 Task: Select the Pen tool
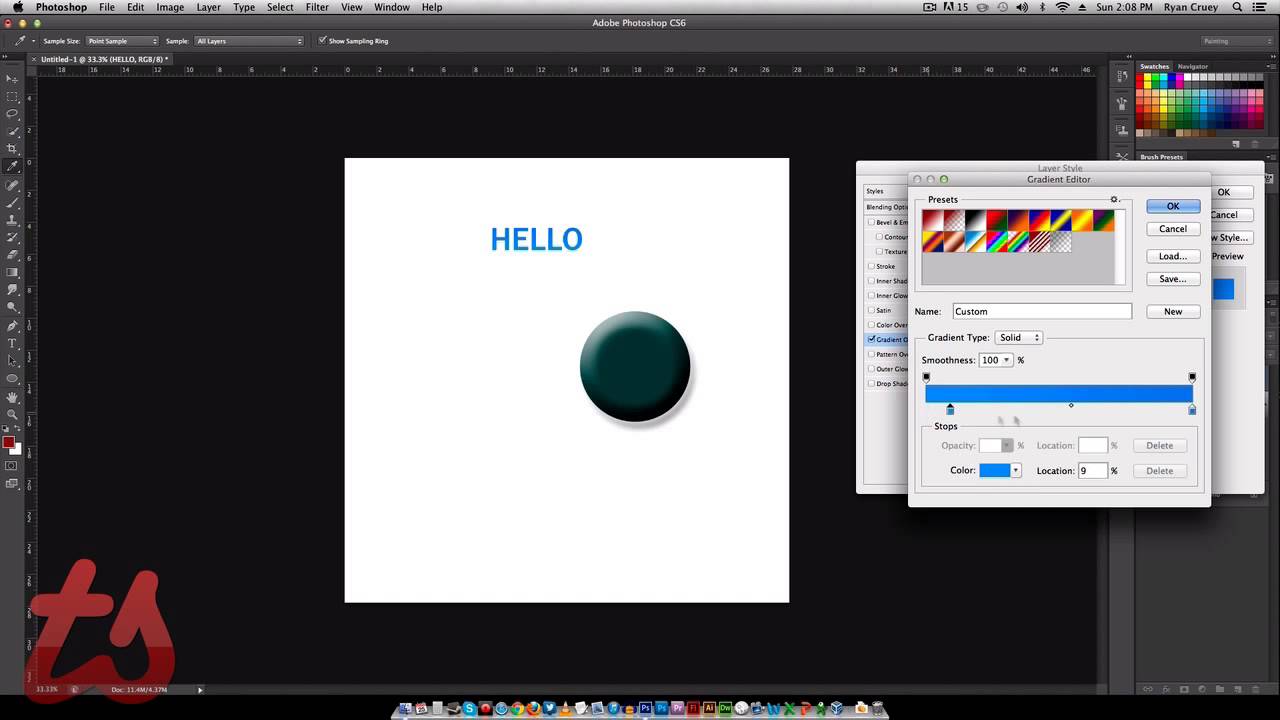pos(12,326)
